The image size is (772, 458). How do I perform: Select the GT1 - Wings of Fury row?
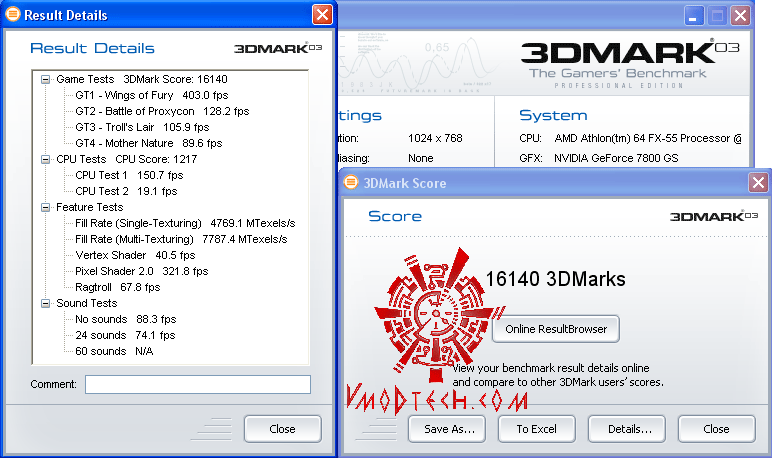152,95
